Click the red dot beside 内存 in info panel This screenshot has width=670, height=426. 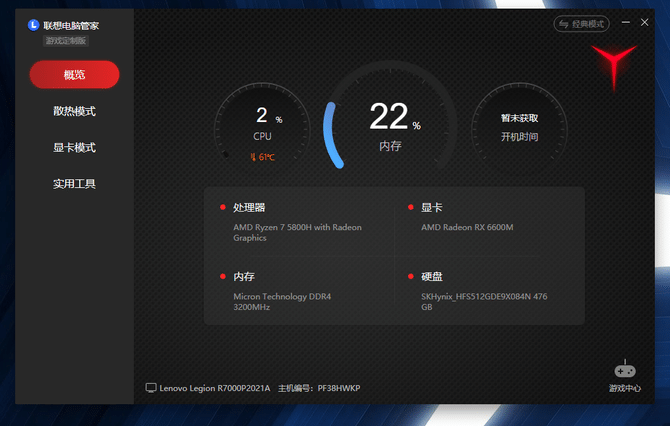(x=223, y=276)
